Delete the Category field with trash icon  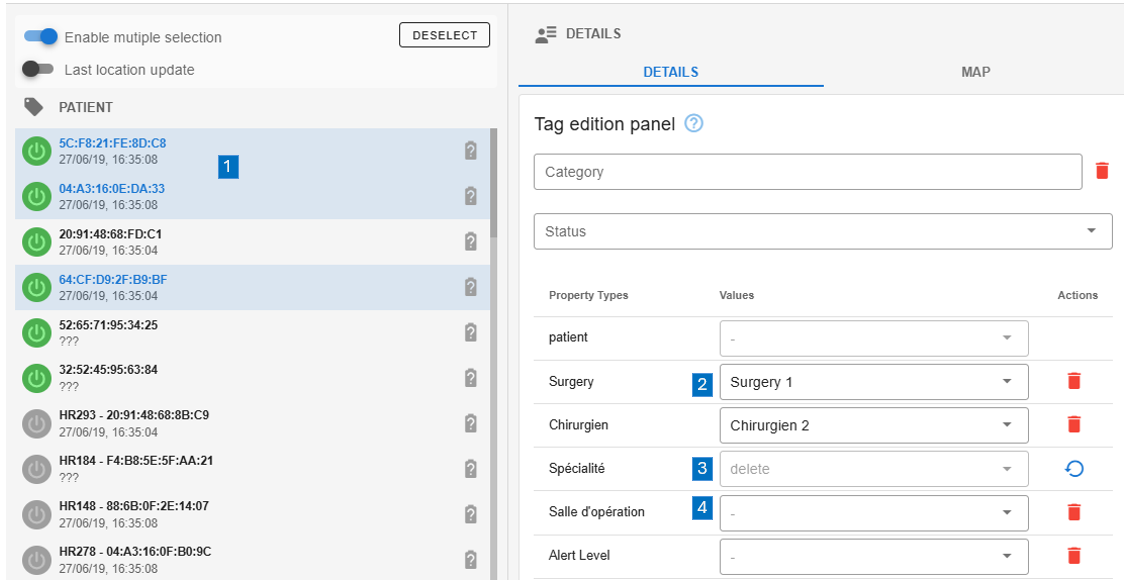[1102, 171]
